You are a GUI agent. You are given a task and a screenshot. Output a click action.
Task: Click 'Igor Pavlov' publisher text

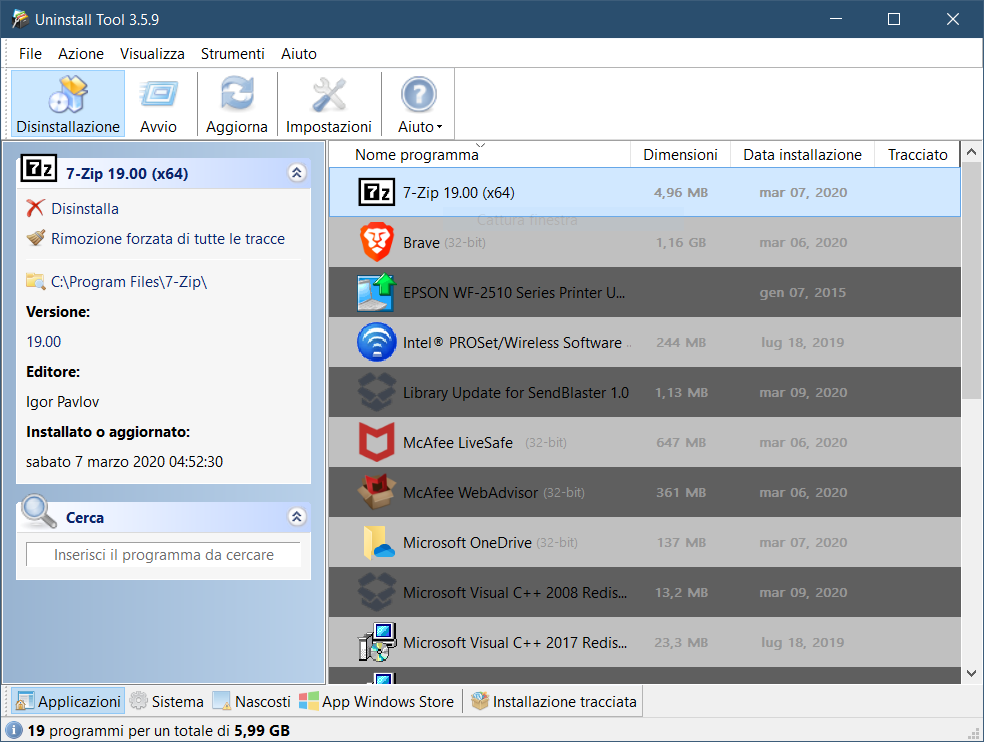(x=63, y=402)
